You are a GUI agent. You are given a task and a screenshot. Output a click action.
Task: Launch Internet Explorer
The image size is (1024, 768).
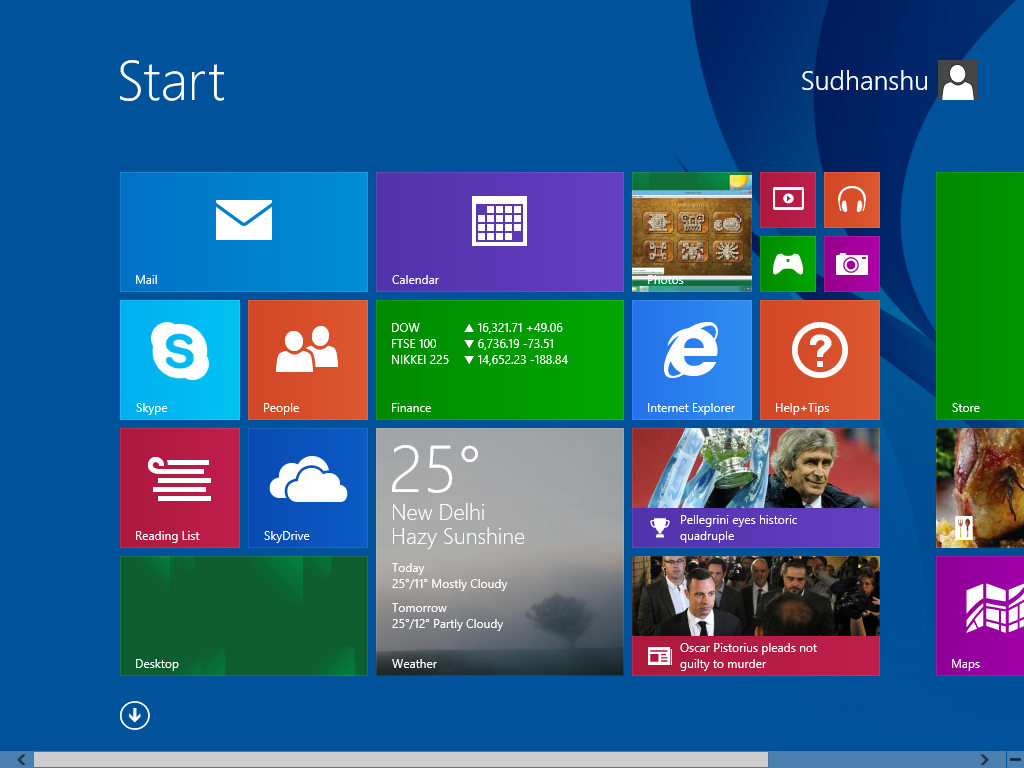(691, 359)
